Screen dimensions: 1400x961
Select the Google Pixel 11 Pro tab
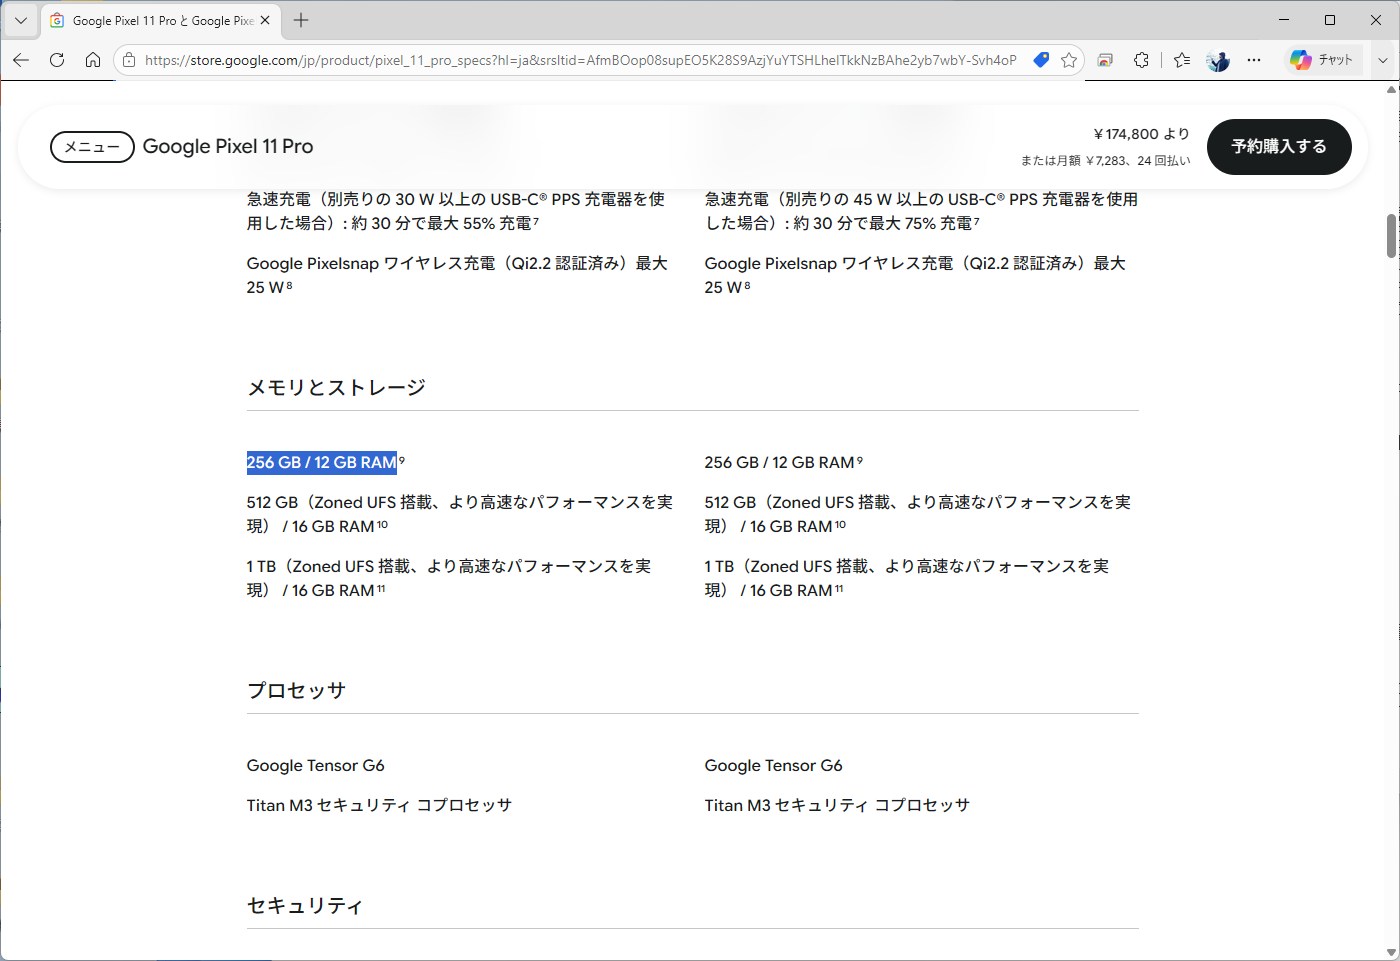(160, 20)
